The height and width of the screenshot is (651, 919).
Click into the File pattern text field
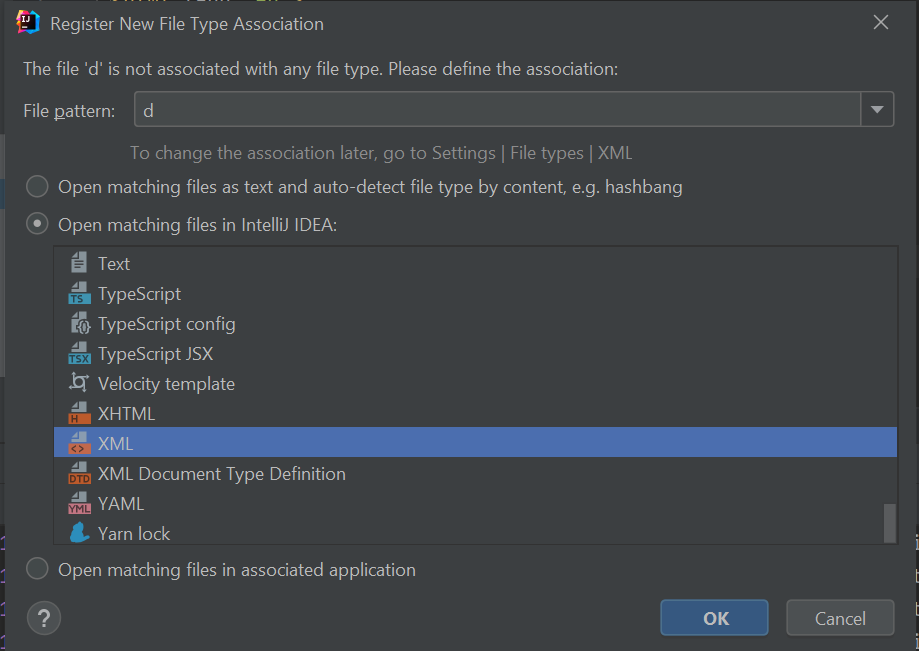498,110
